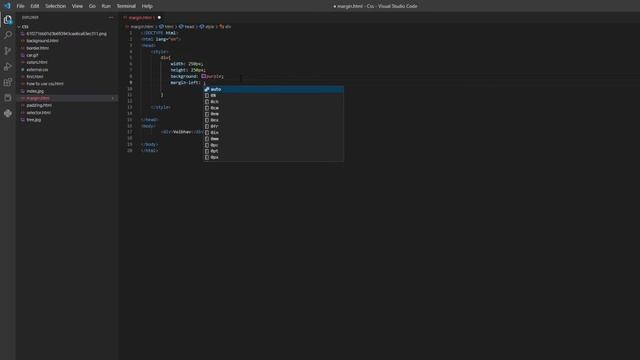This screenshot has height=360, width=640.
Task: Choose '0mm' from the autocomplete list
Action: pos(273,139)
